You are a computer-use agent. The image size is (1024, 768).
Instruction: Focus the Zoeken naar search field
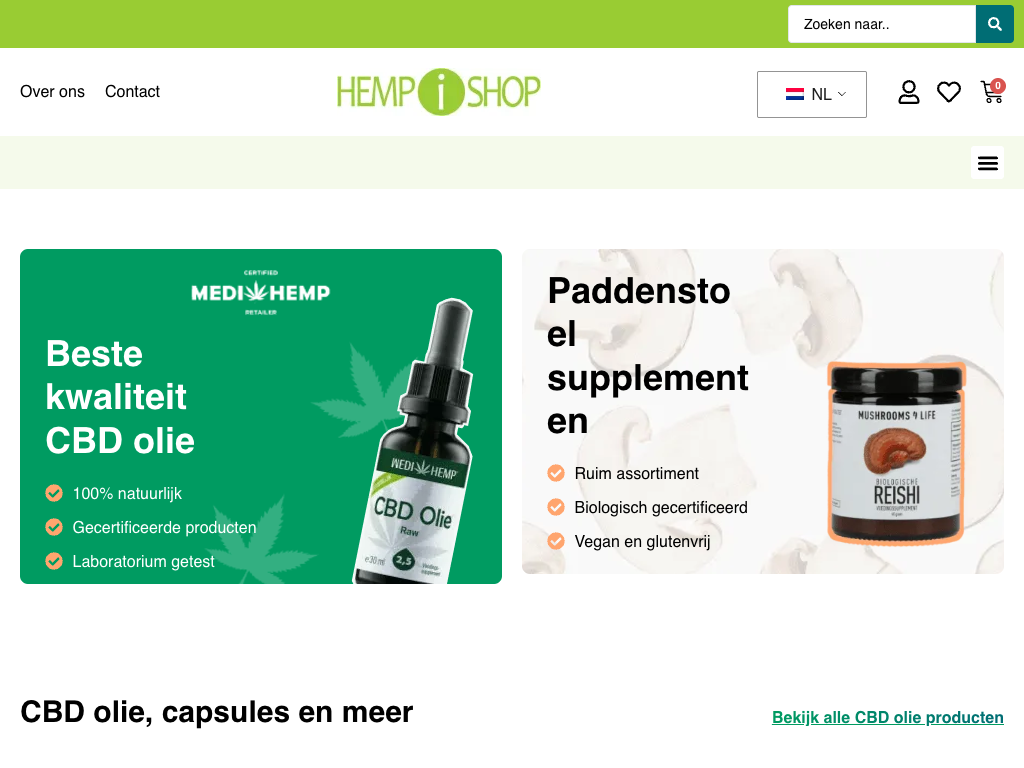pos(882,24)
